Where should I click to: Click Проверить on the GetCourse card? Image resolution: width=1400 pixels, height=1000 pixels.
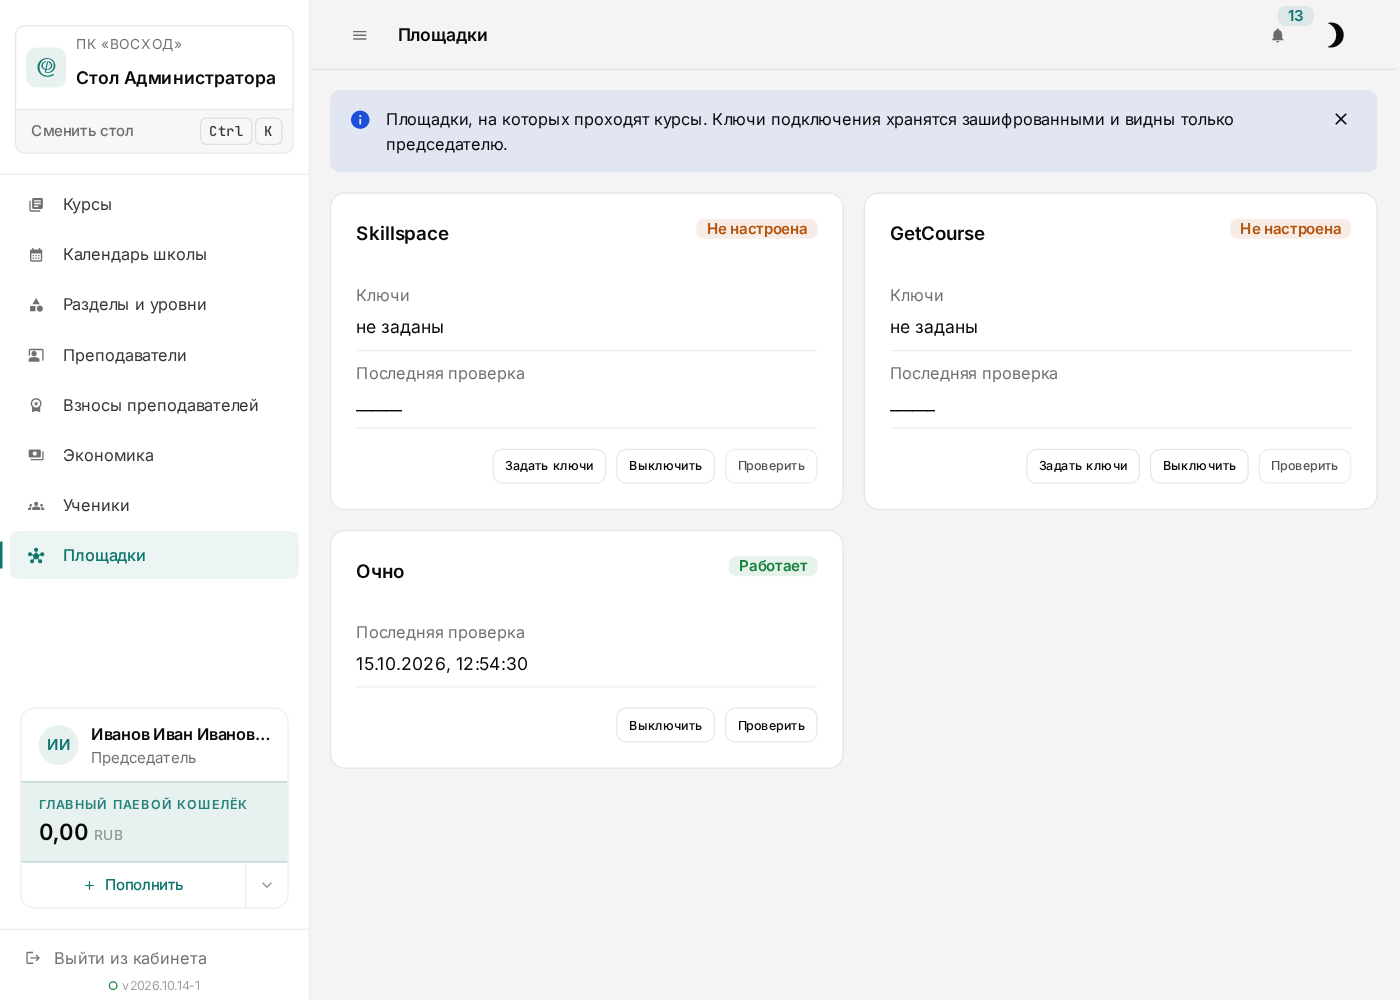pyautogui.click(x=1304, y=466)
